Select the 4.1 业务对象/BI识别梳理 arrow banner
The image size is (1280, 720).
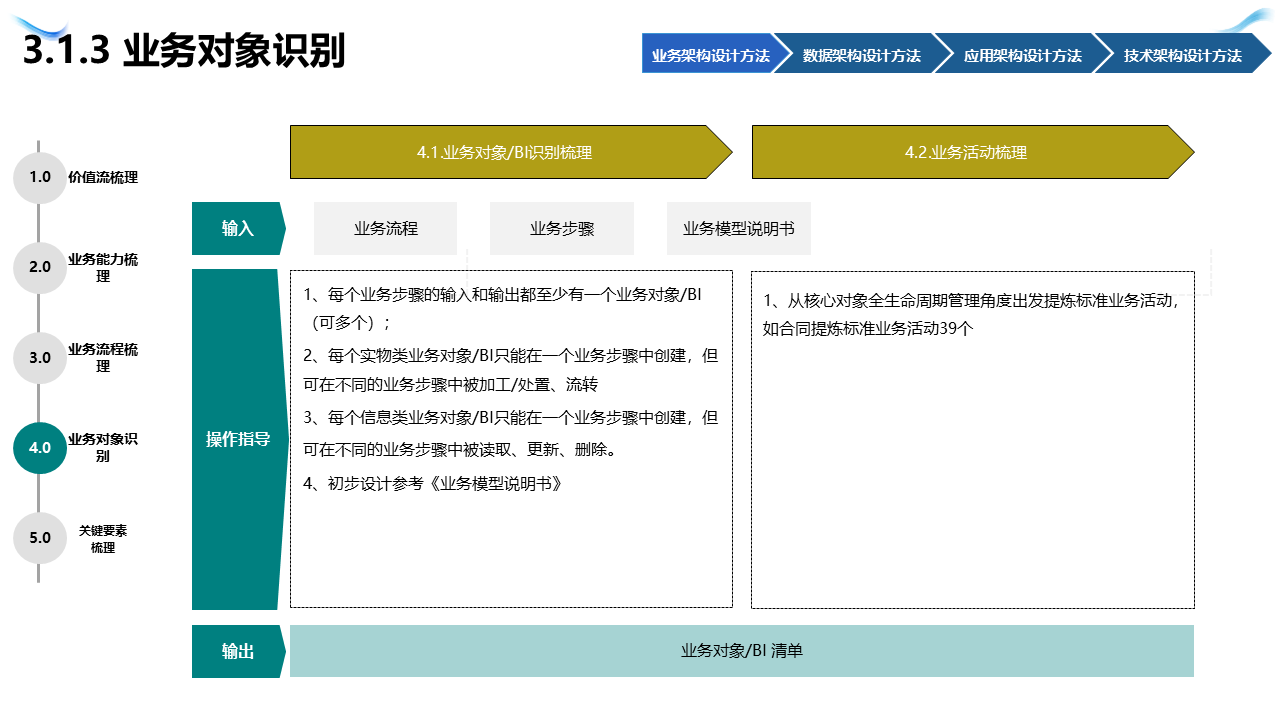tap(511, 152)
